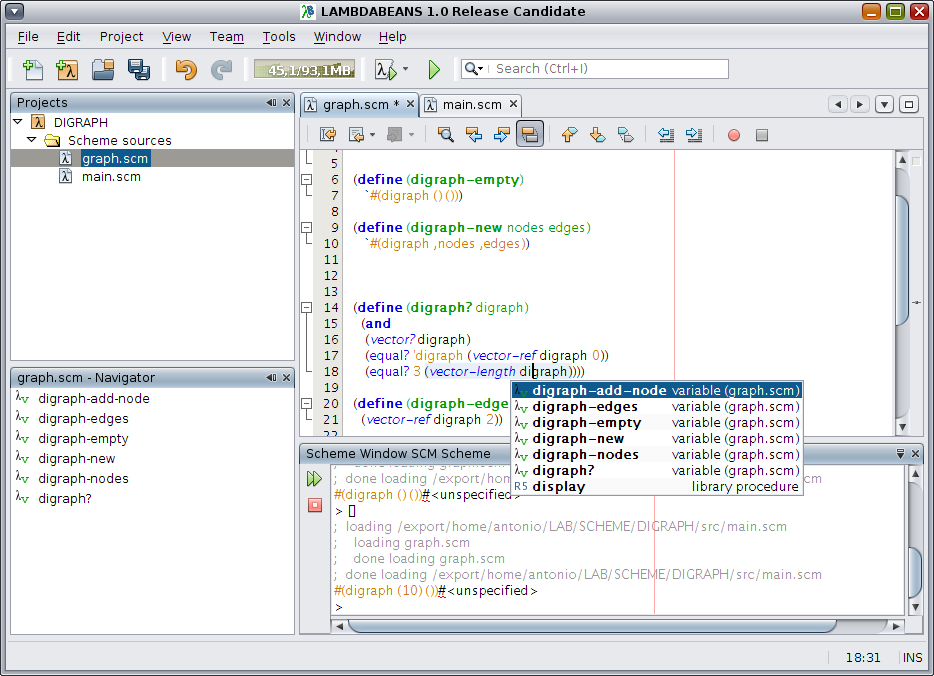934x676 pixels.
Task: Minimize the Navigator panel
Action: pyautogui.click(x=272, y=378)
